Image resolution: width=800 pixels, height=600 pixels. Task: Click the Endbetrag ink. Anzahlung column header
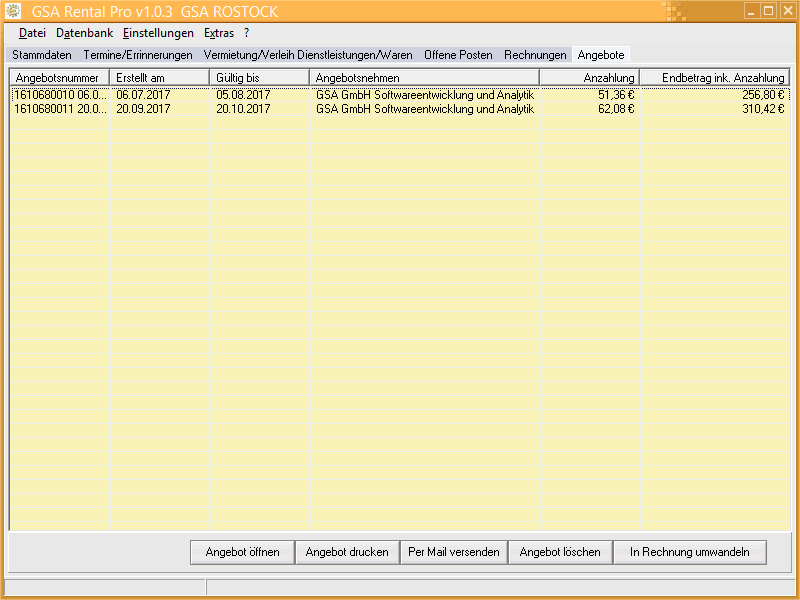(x=714, y=77)
